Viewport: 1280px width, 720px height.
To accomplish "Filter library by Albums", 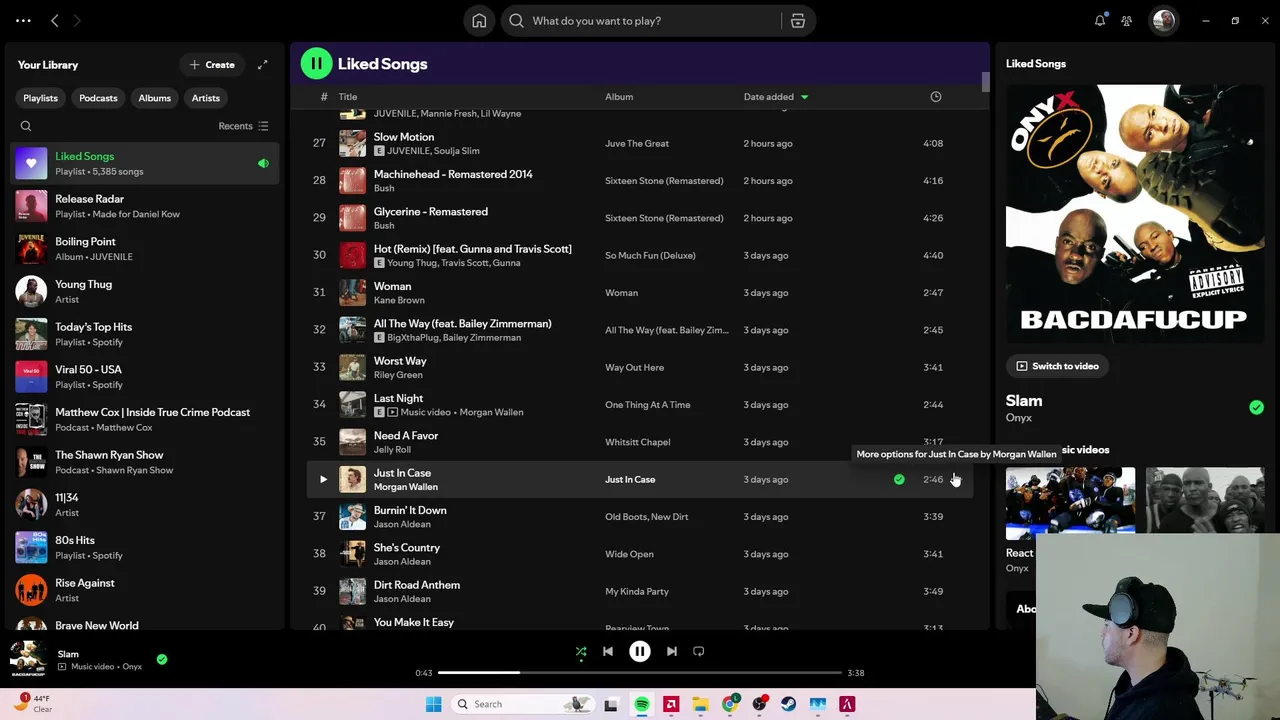I will coord(154,98).
